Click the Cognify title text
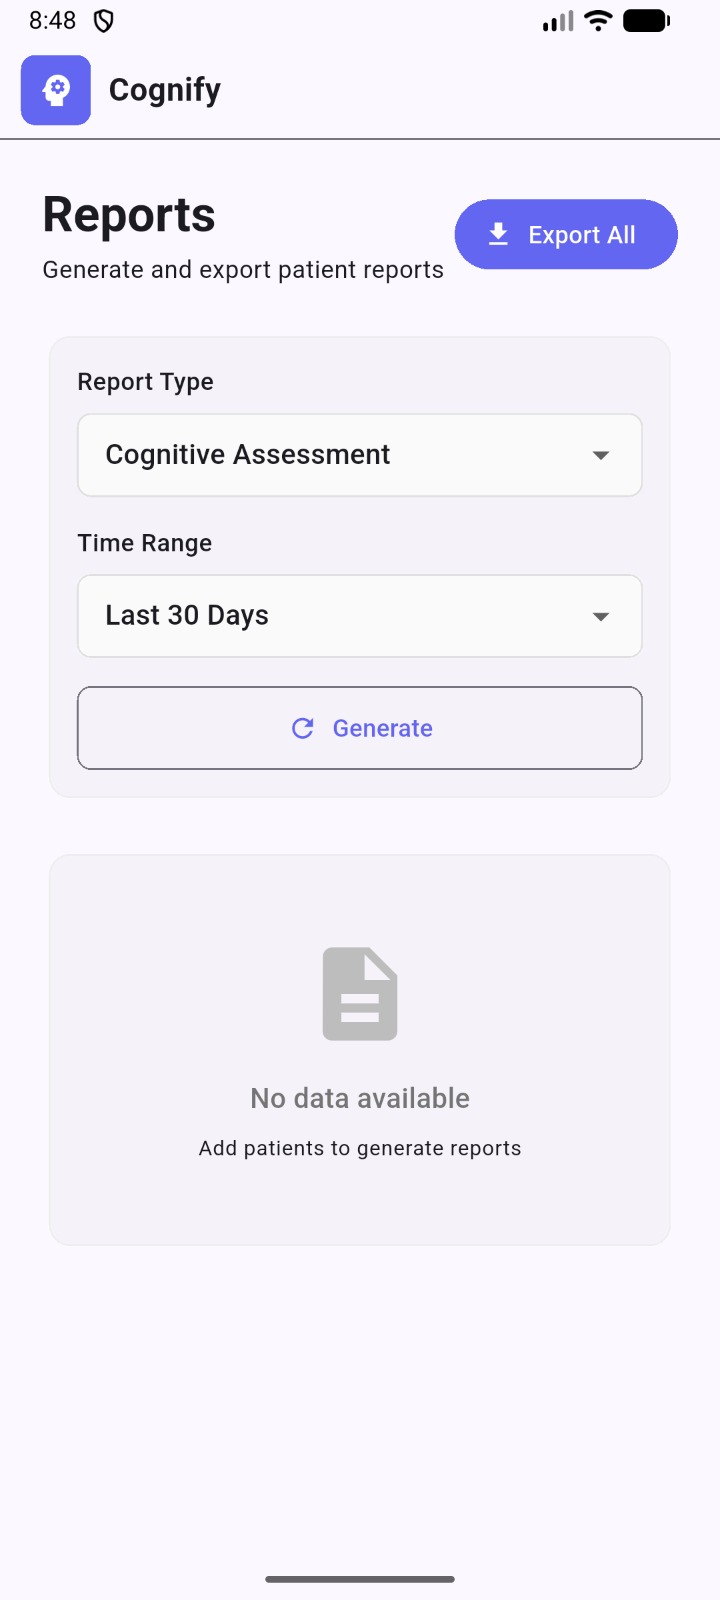 164,90
